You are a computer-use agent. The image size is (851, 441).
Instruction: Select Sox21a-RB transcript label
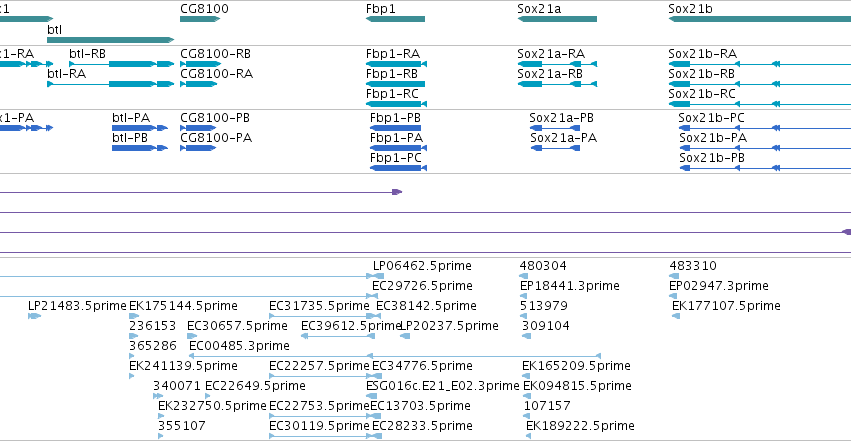pyautogui.click(x=550, y=73)
